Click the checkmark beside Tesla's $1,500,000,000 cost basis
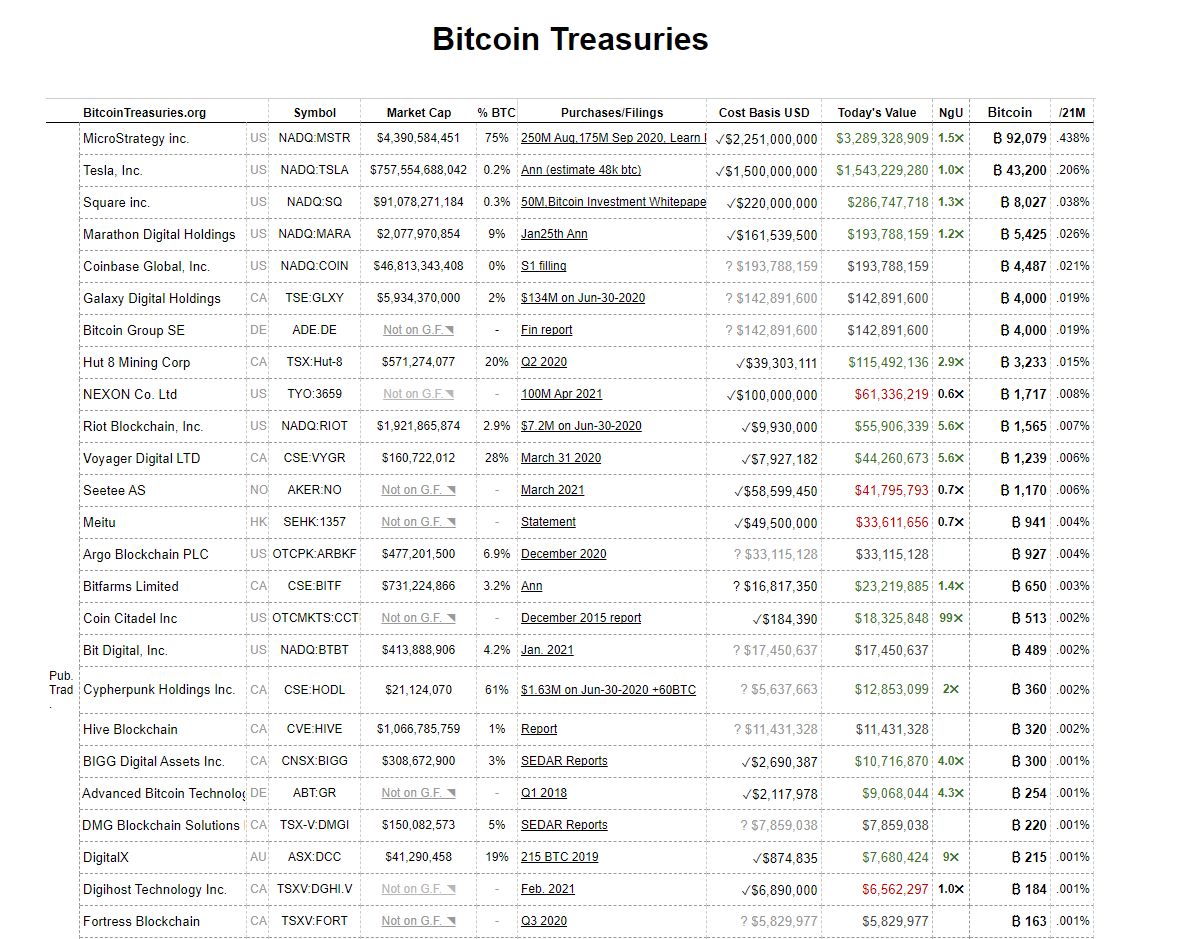The image size is (1182, 939). click(x=720, y=171)
